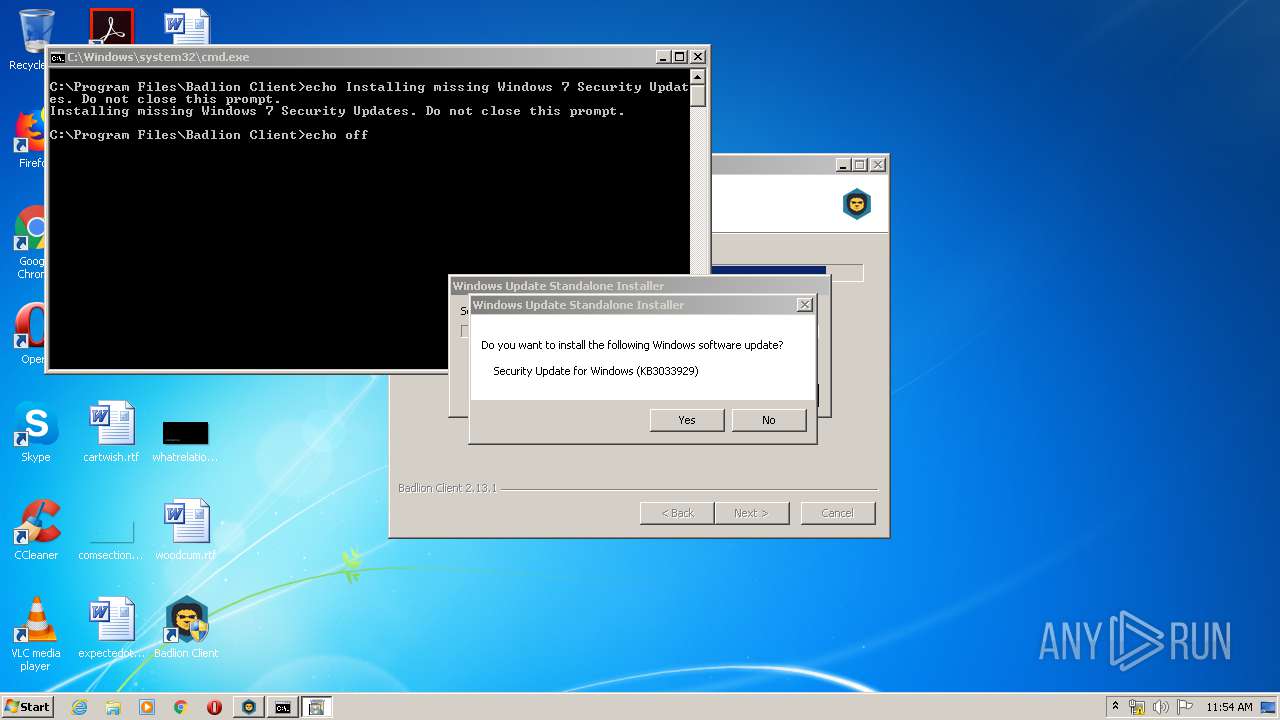
Task: Select the whatrelatio... black thumbnail file
Action: tap(185, 440)
